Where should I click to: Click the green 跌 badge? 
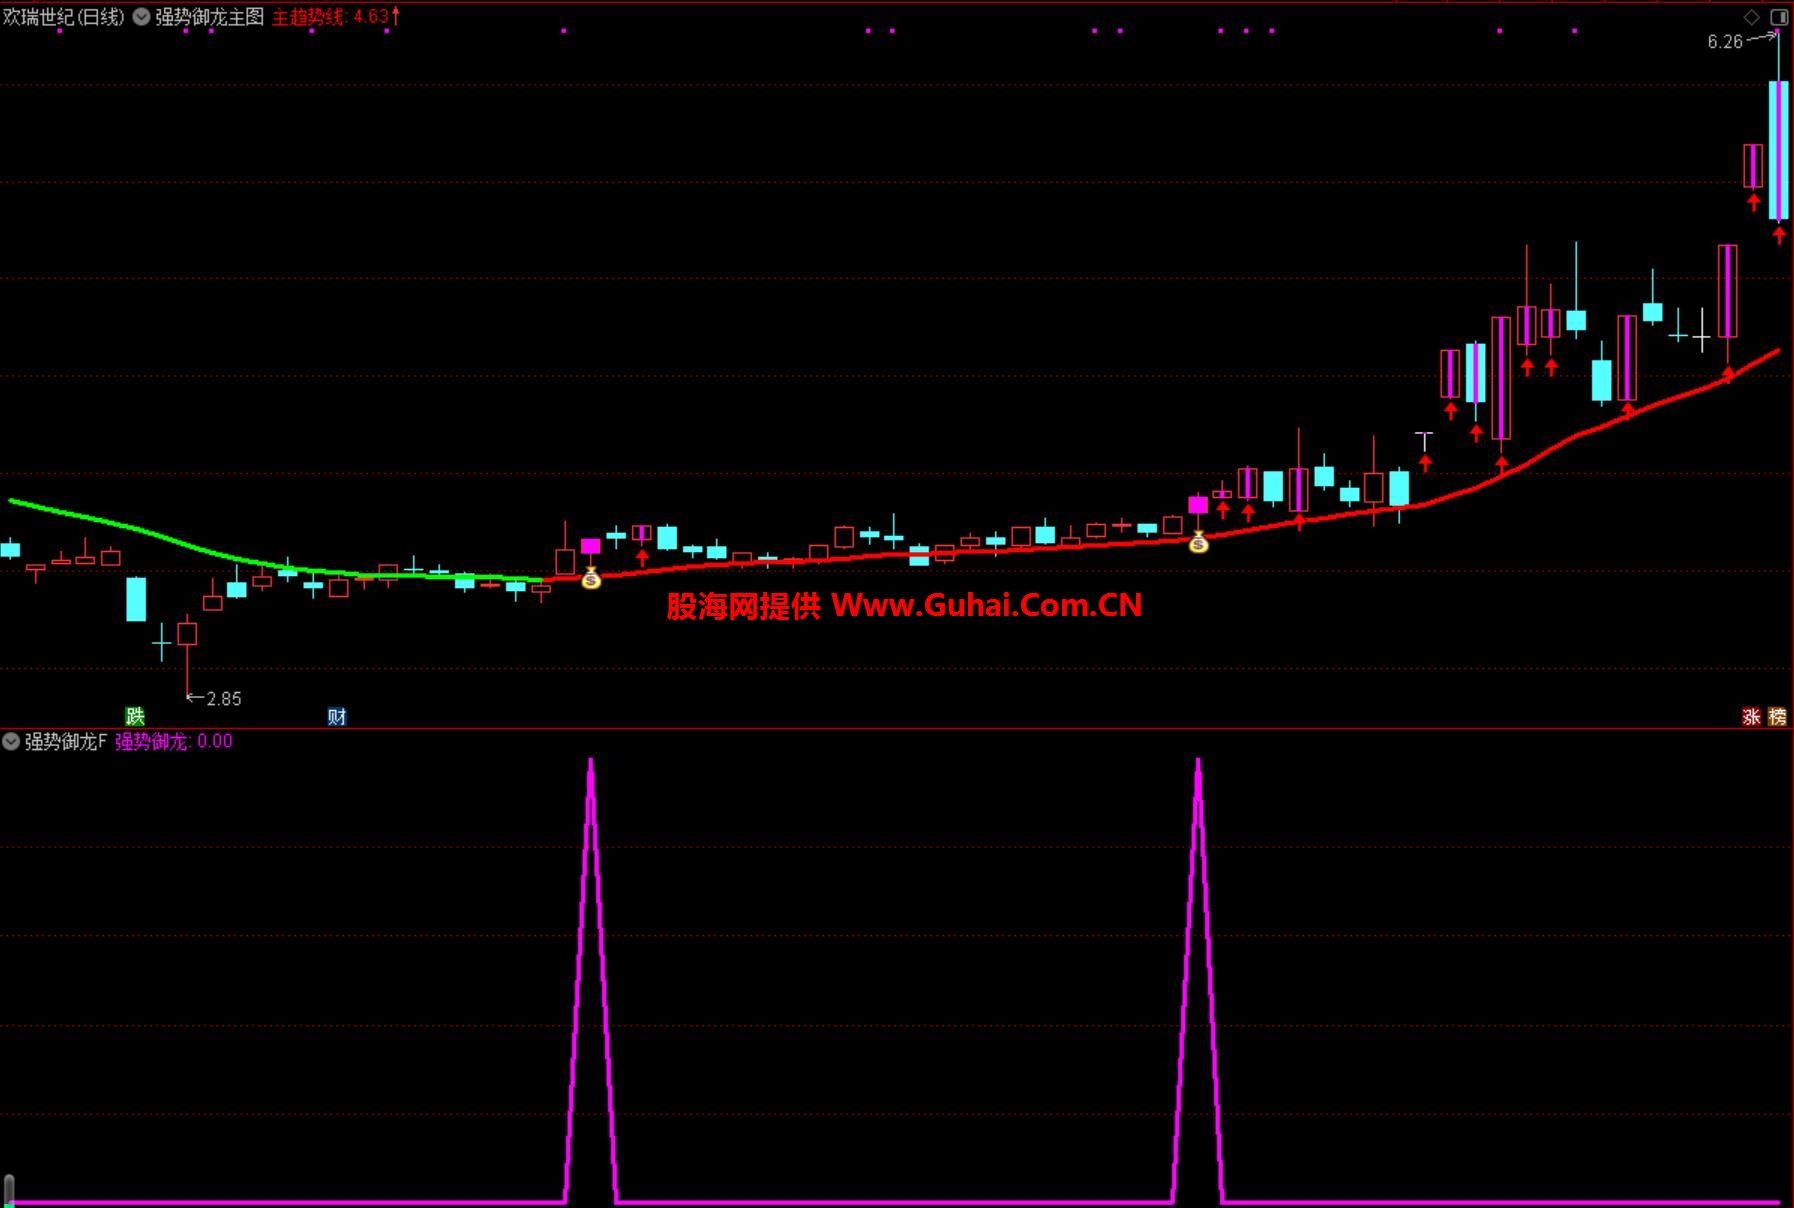point(135,716)
